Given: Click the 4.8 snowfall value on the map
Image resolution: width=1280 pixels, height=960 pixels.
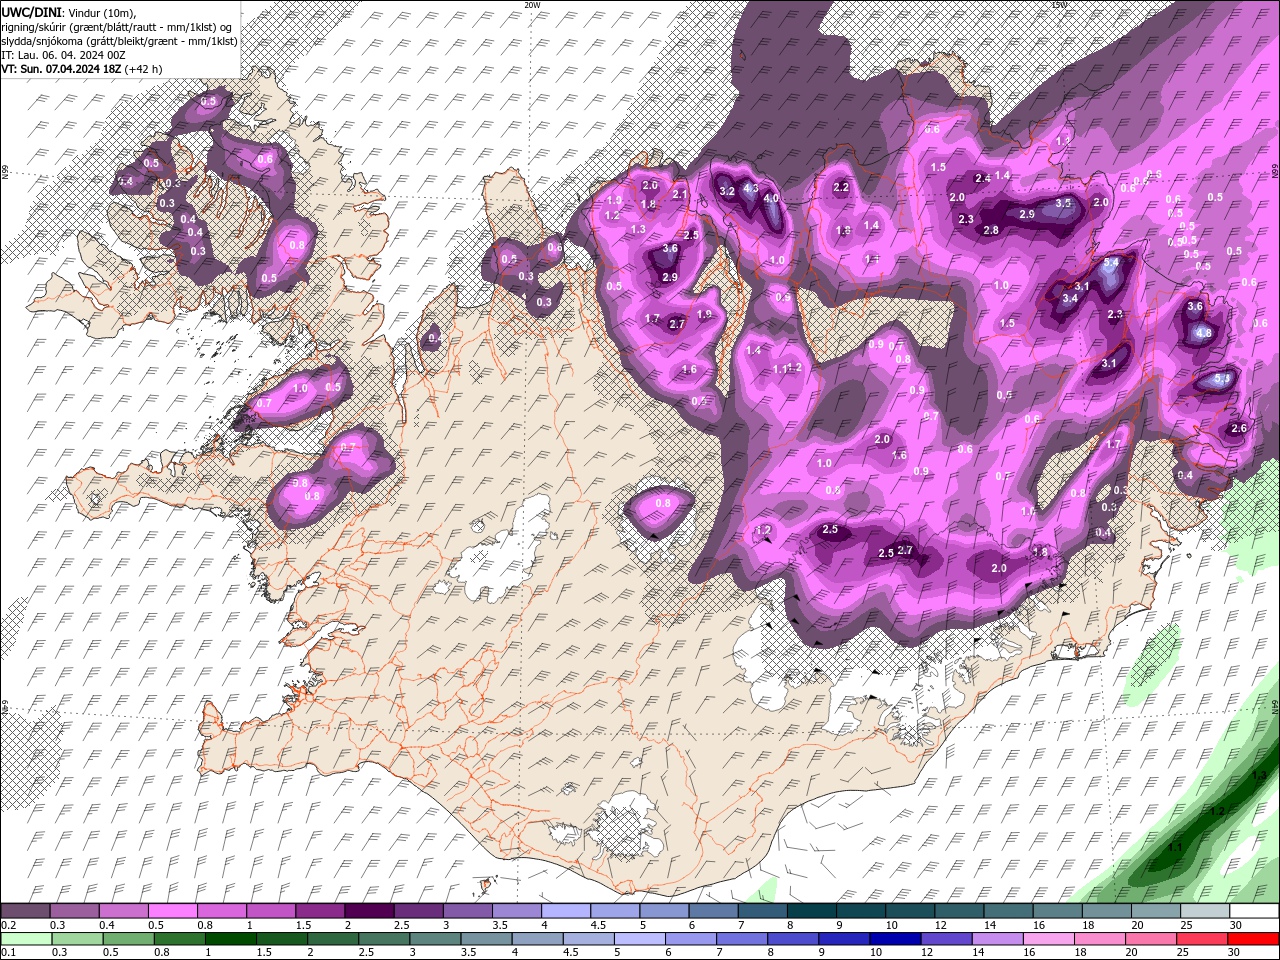Looking at the screenshot, I should pyautogui.click(x=1204, y=333).
